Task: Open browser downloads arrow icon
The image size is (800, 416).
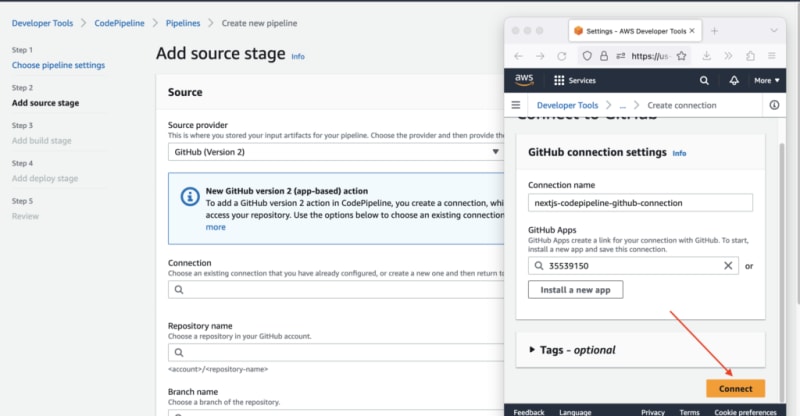Action: pyautogui.click(x=706, y=56)
